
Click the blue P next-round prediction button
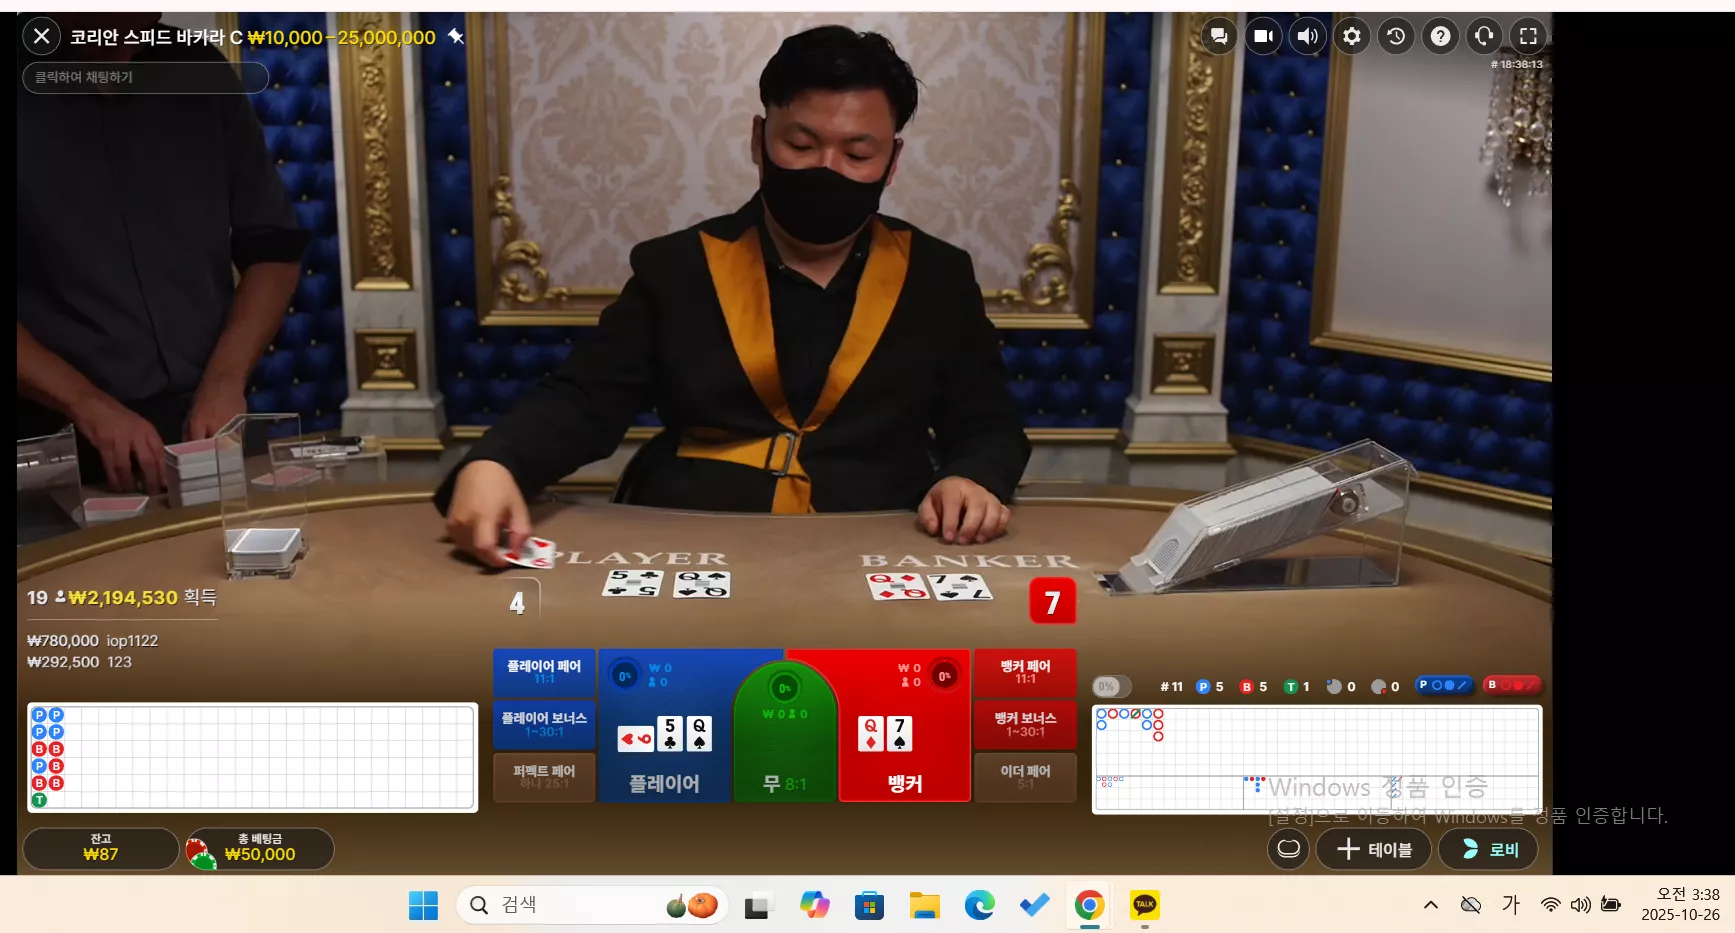tap(1443, 685)
